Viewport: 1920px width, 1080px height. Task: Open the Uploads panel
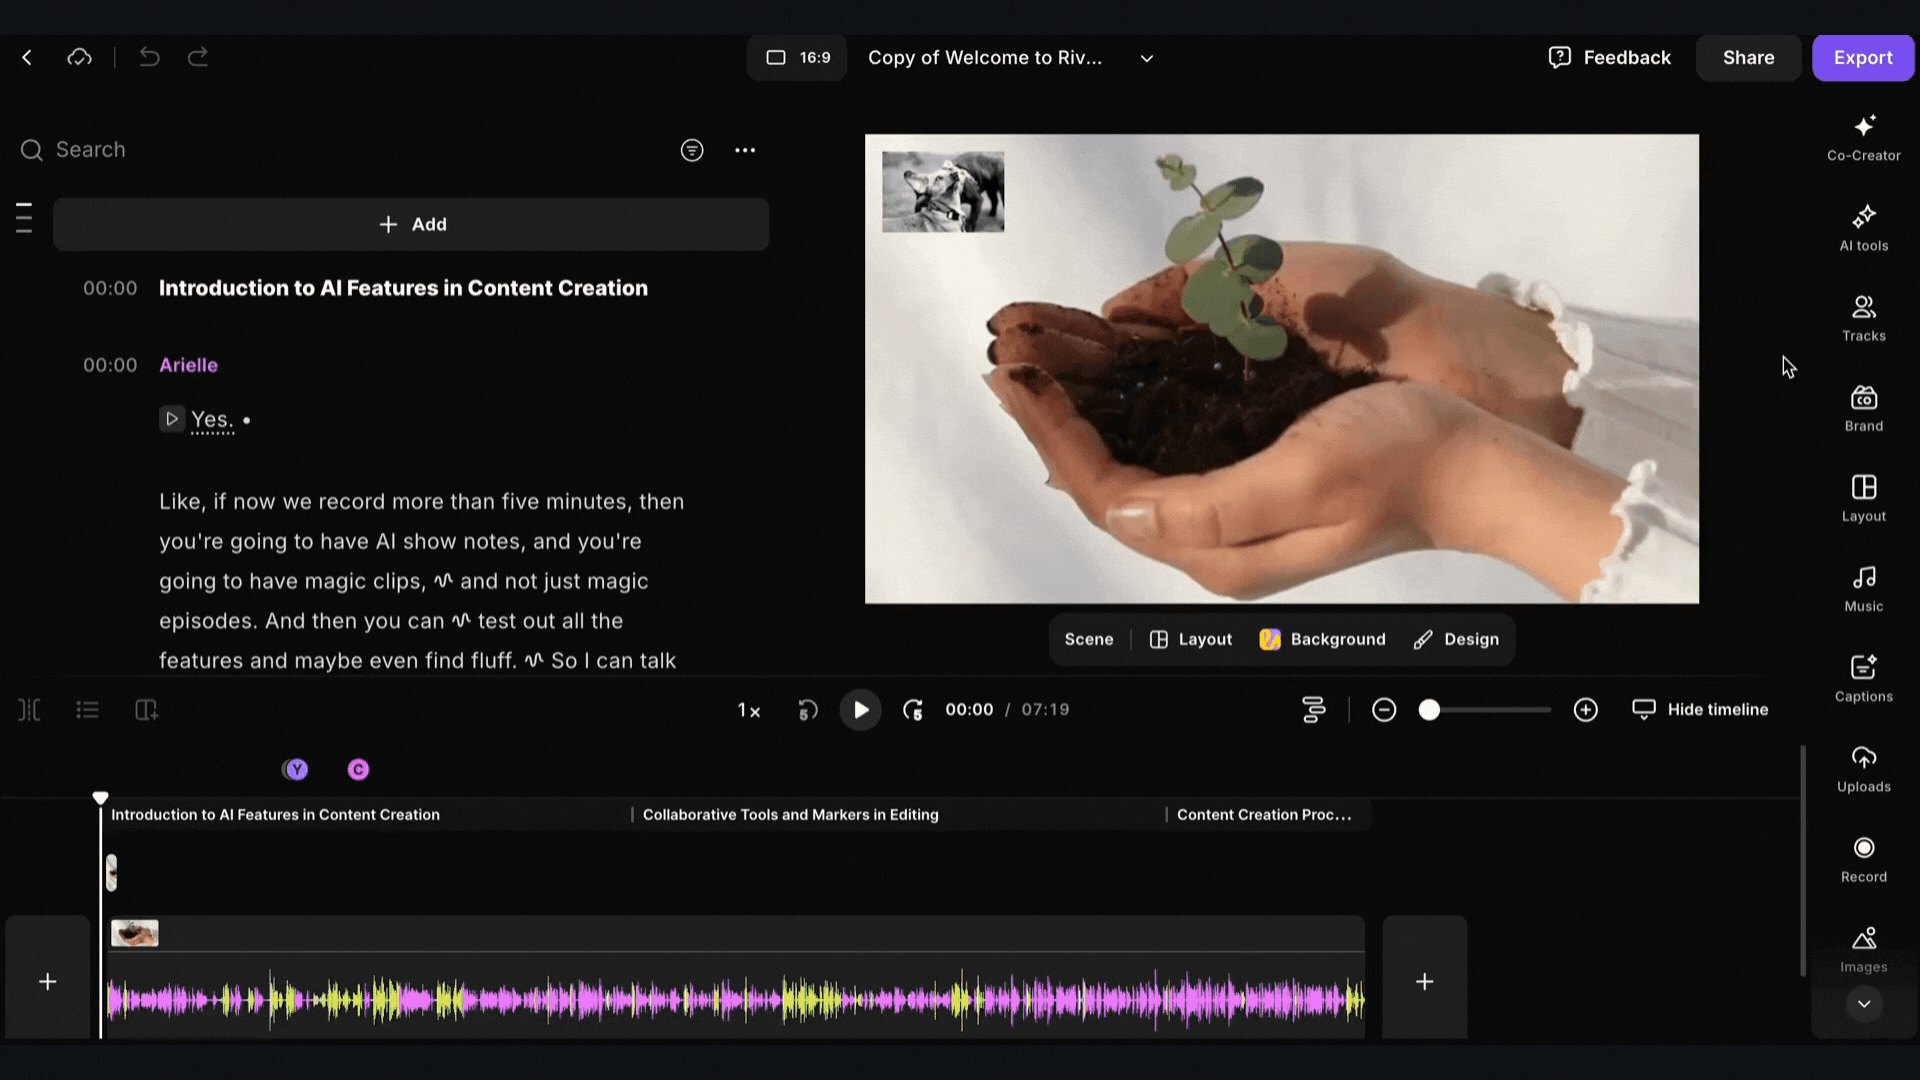click(x=1863, y=768)
